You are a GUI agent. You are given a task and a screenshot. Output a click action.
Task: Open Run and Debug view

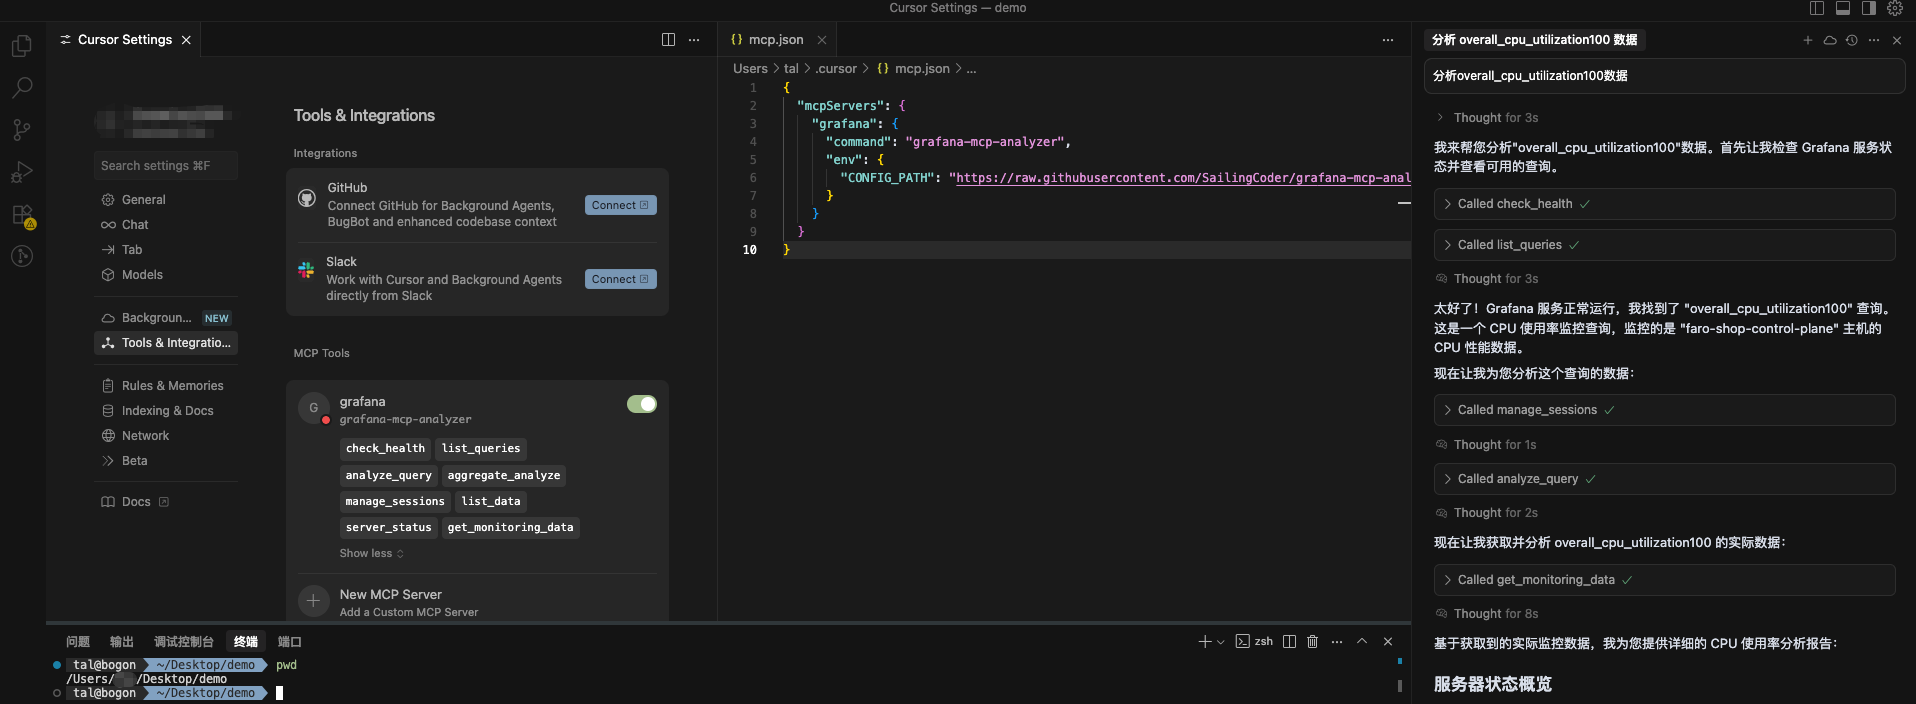click(x=22, y=172)
